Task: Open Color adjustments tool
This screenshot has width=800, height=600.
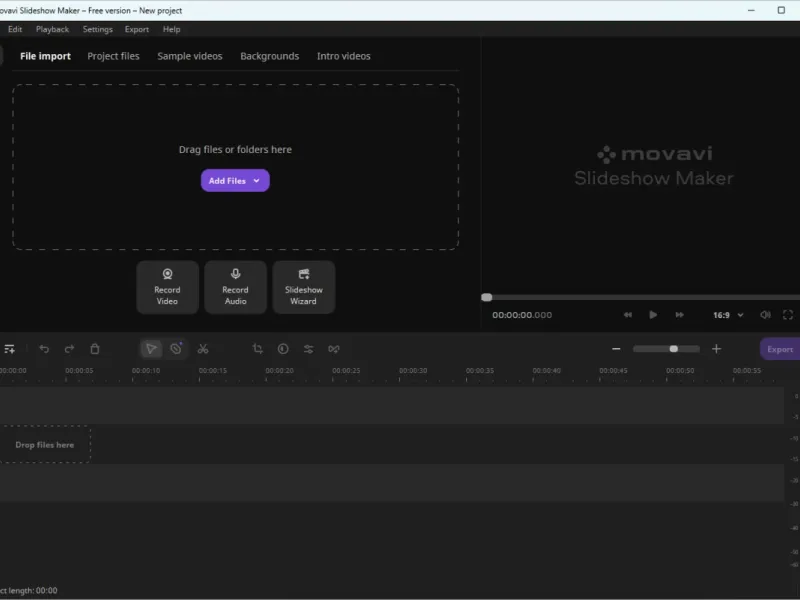Action: point(283,349)
